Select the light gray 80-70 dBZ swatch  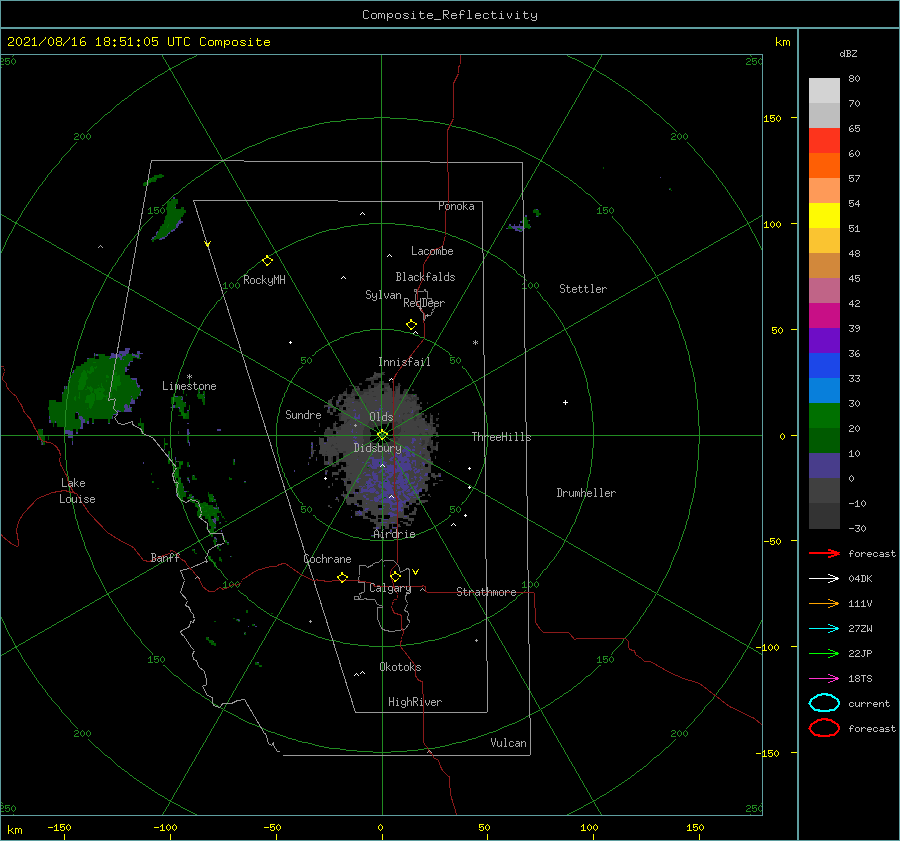click(x=824, y=91)
